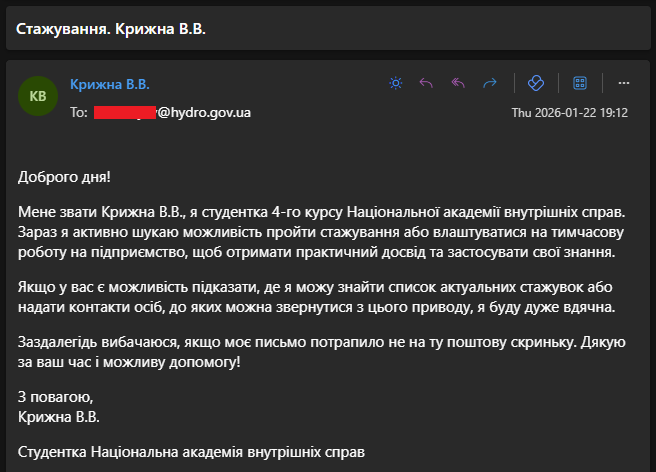Open the Copilot icon in message toolbar

[535, 83]
